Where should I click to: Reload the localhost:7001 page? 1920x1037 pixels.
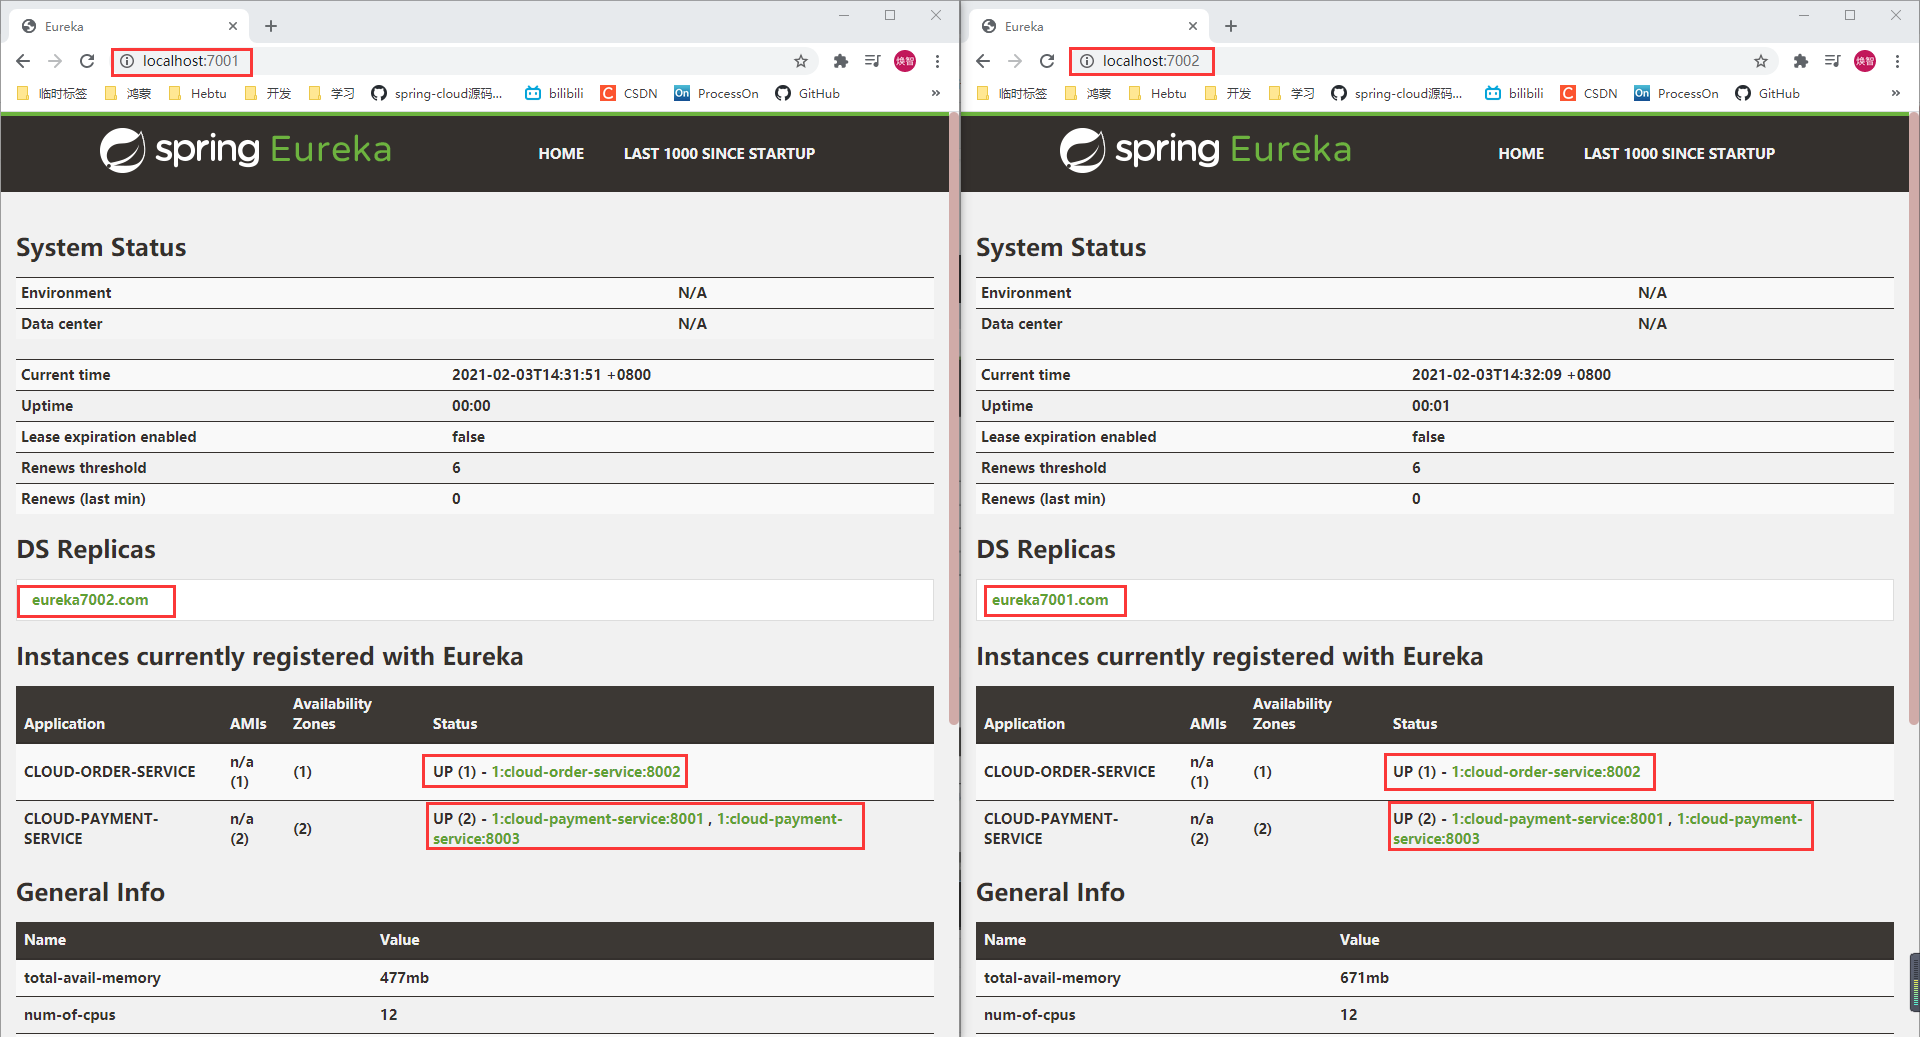87,61
